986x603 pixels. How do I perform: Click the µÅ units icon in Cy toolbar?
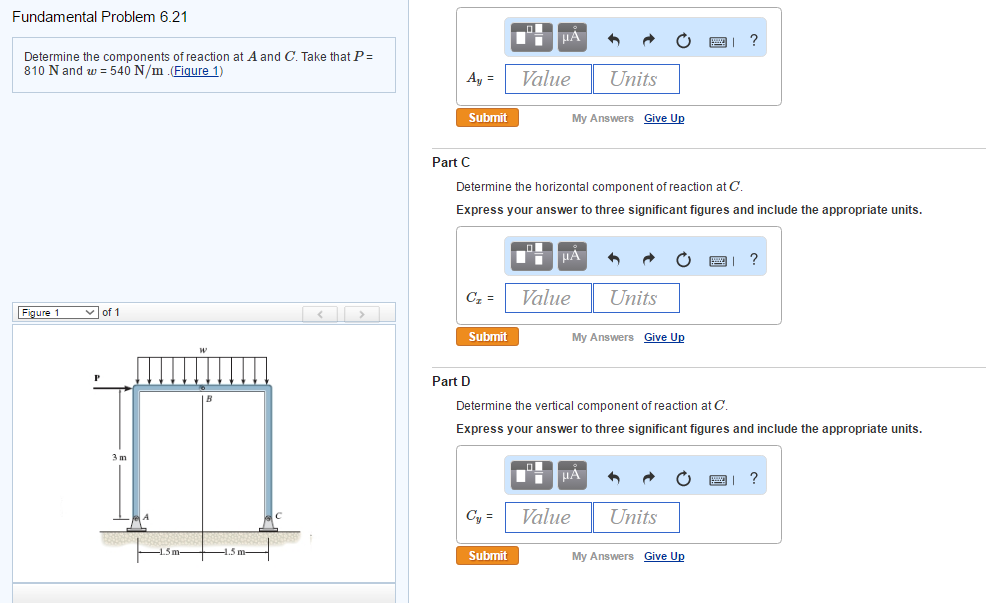pyautogui.click(x=571, y=475)
